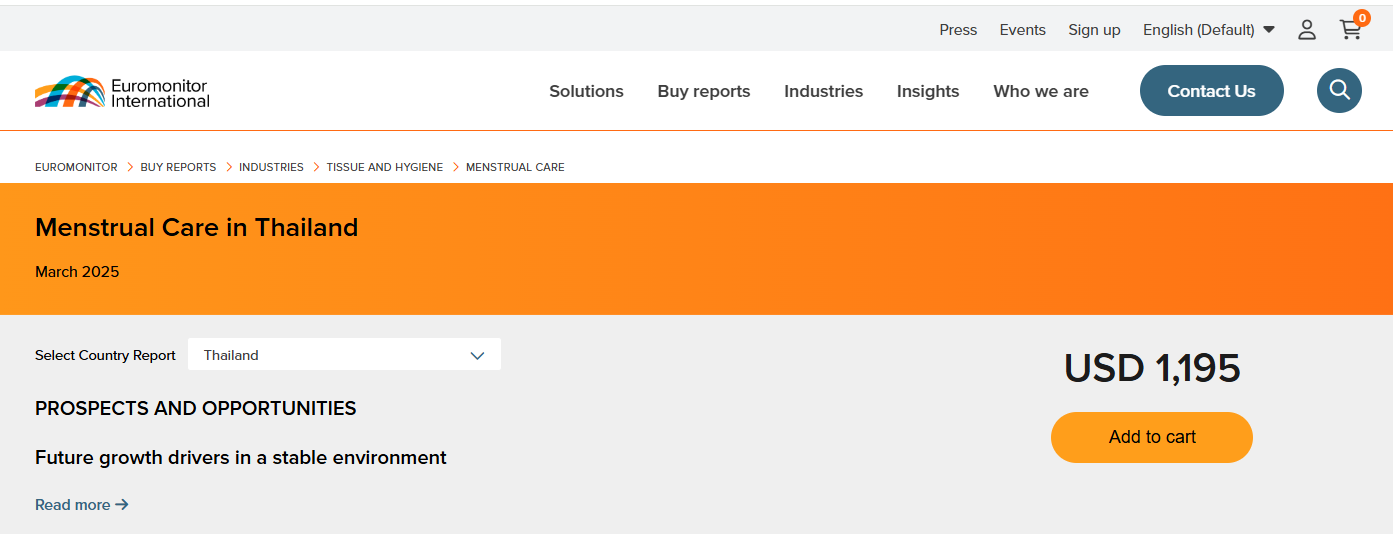Click the Euromonitor International logo
The height and width of the screenshot is (535, 1393).
click(122, 92)
